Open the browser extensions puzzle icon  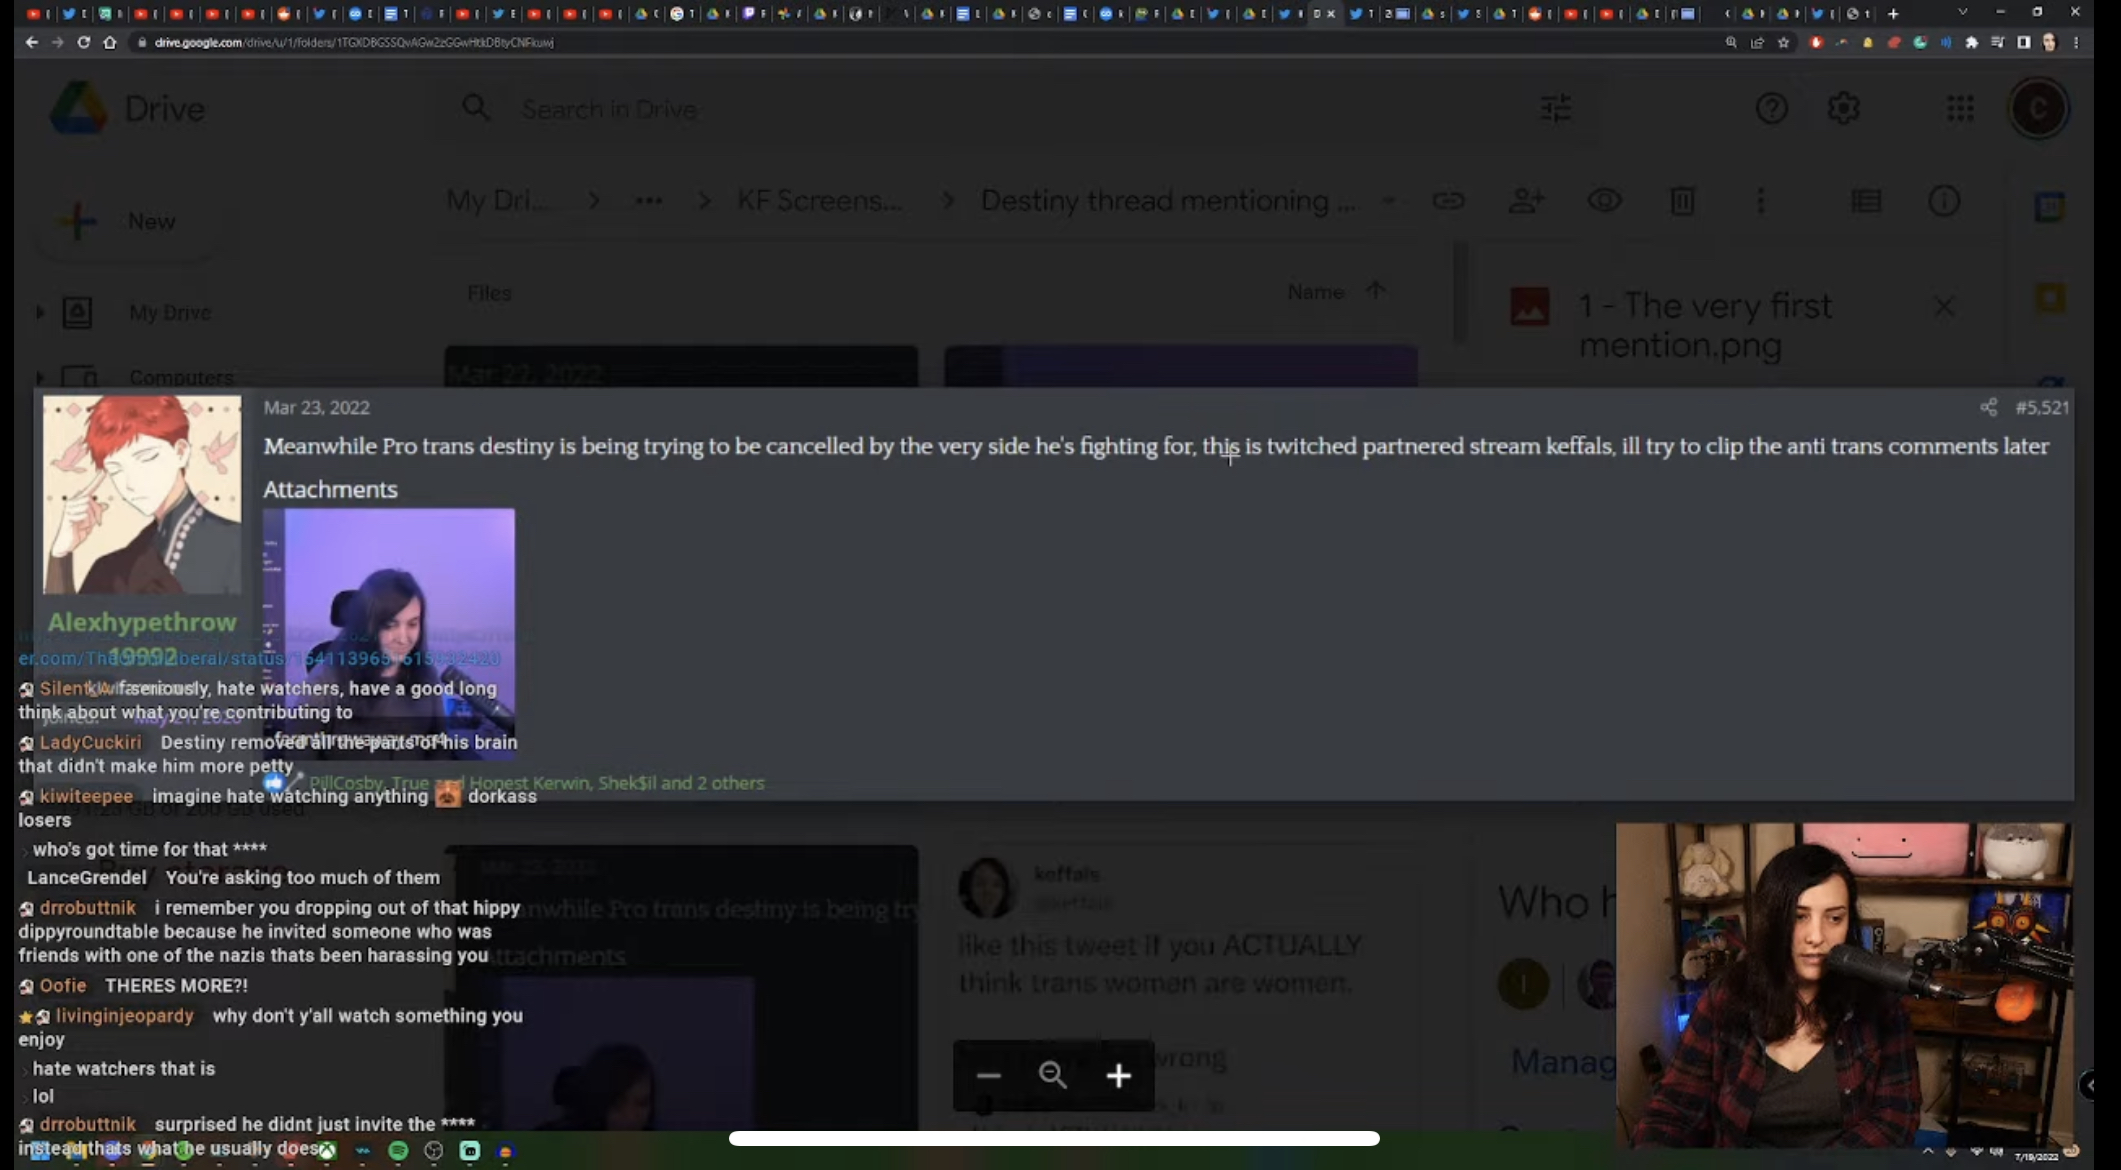(1971, 43)
